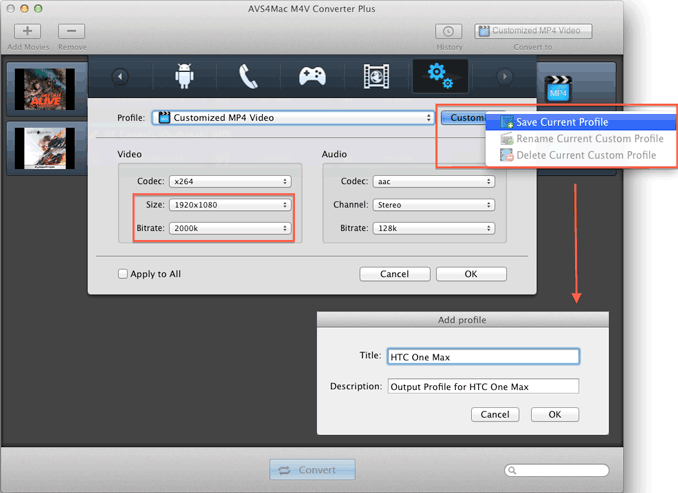This screenshot has width=678, height=493.
Task: Select the Android device category icon
Action: coord(184,76)
